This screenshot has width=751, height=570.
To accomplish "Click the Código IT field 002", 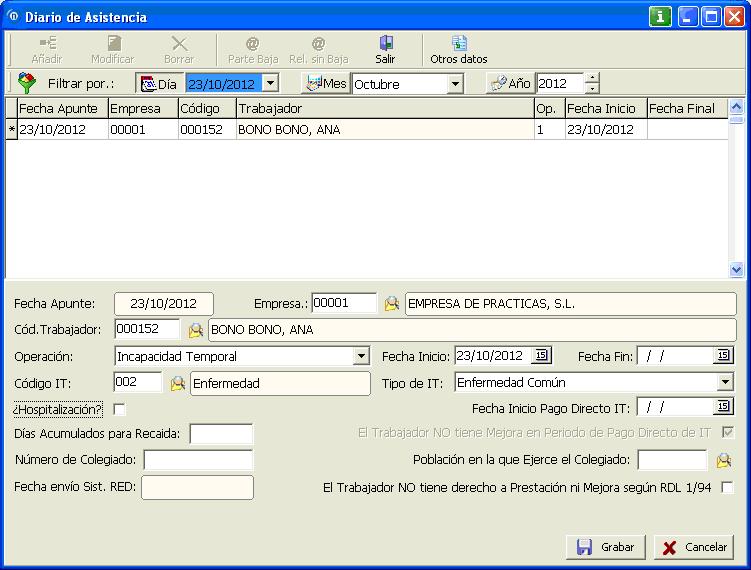I will 138,382.
